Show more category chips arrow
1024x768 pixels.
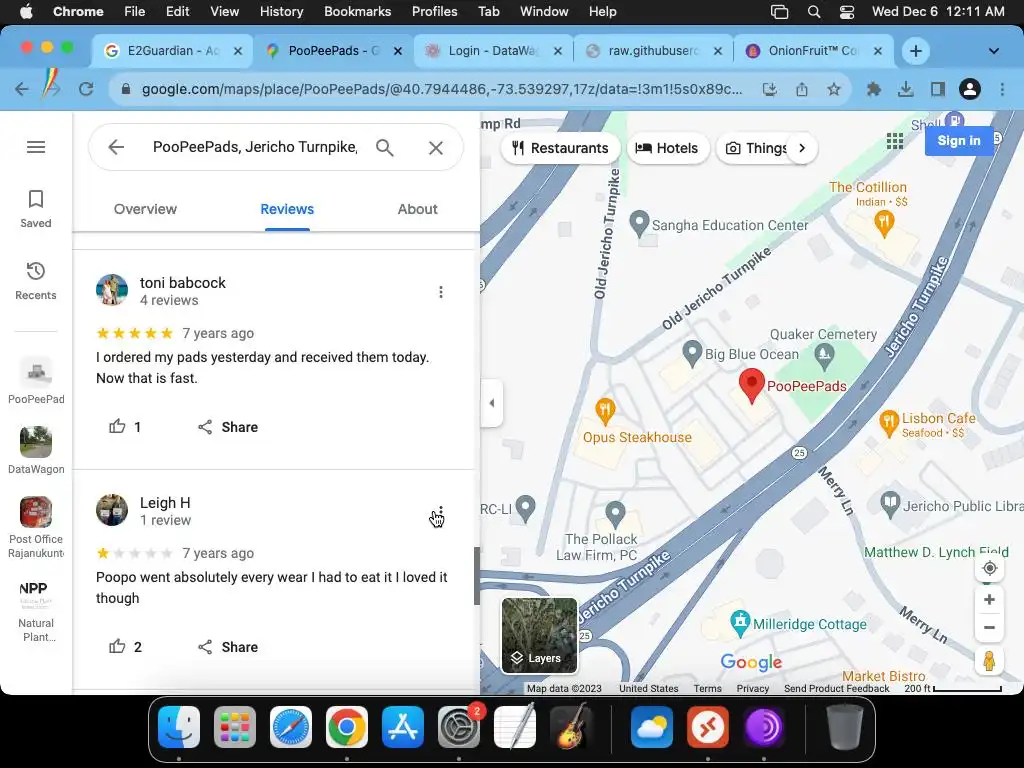[802, 148]
